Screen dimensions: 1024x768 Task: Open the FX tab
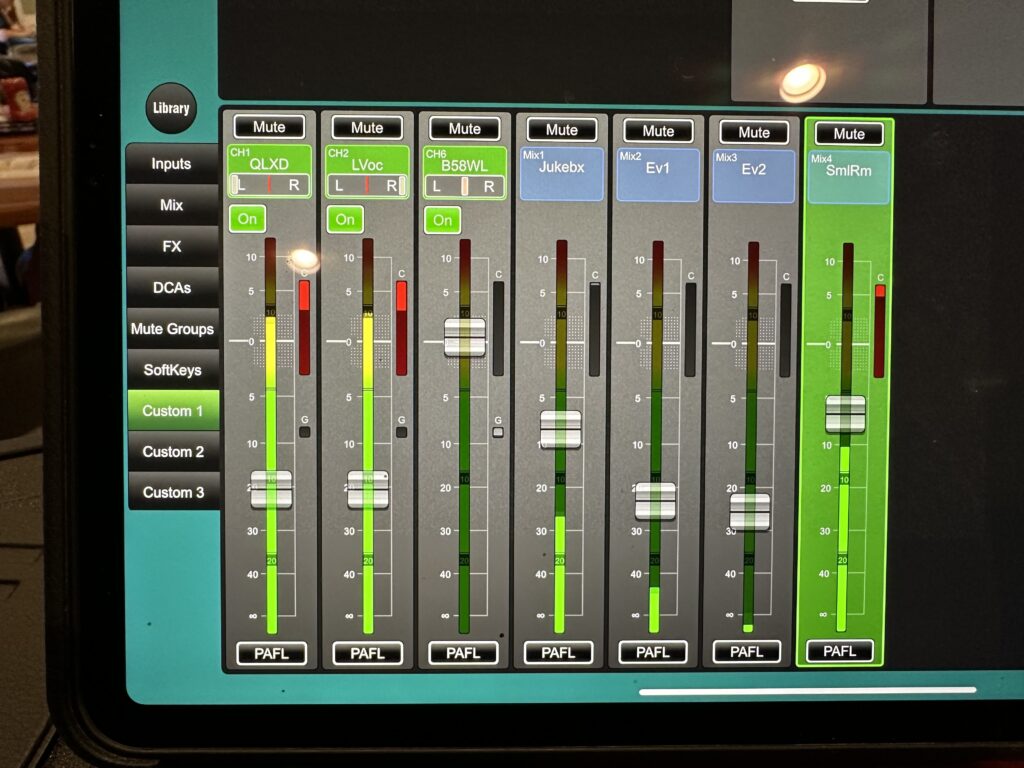coord(171,246)
